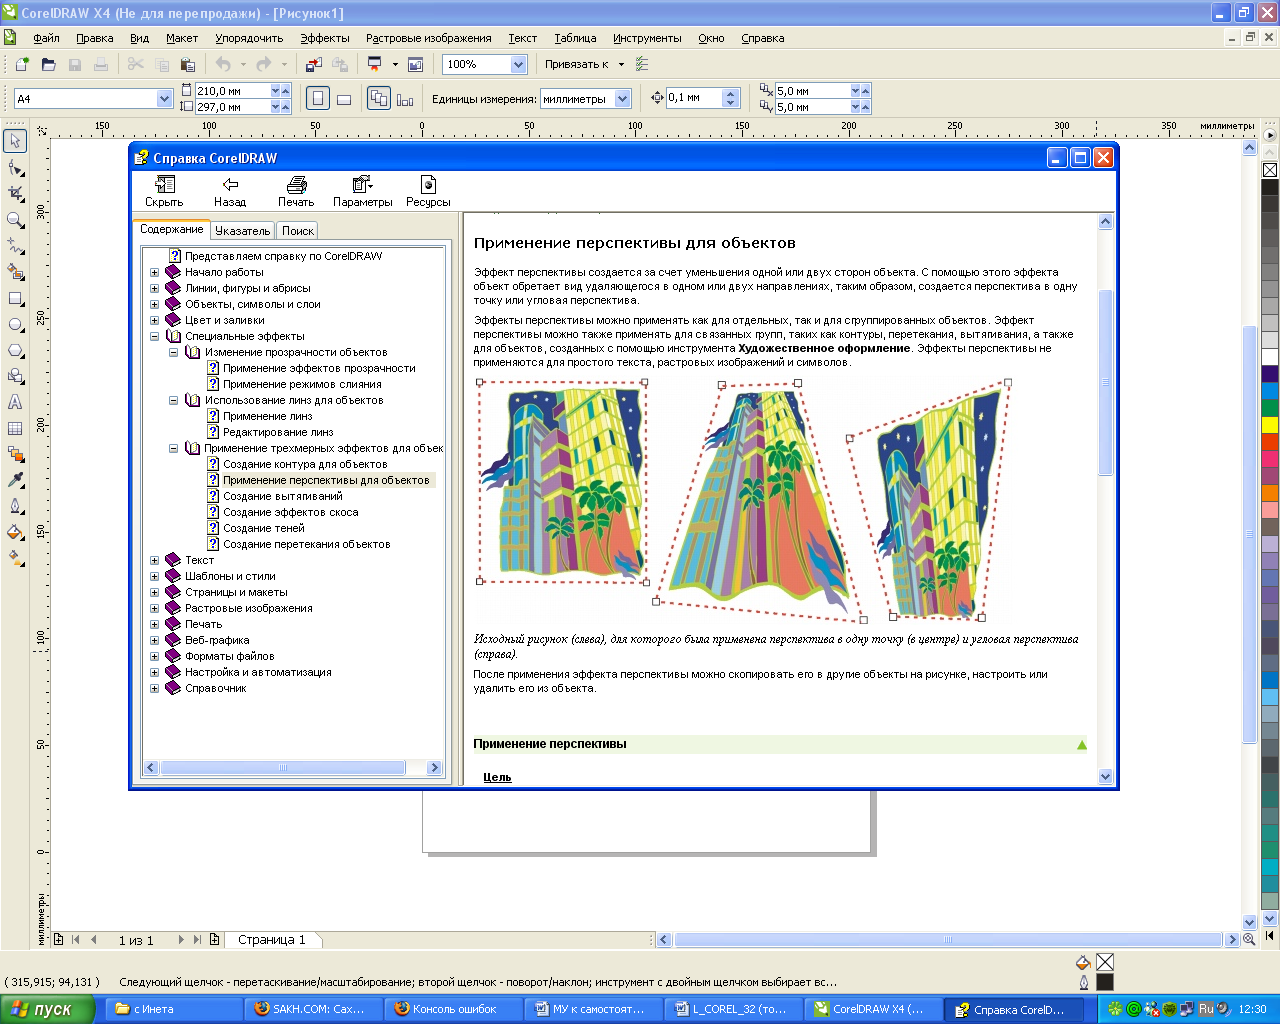This screenshot has height=1024, width=1280.
Task: Click the Ru language tray indicator
Action: pos(1206,1009)
